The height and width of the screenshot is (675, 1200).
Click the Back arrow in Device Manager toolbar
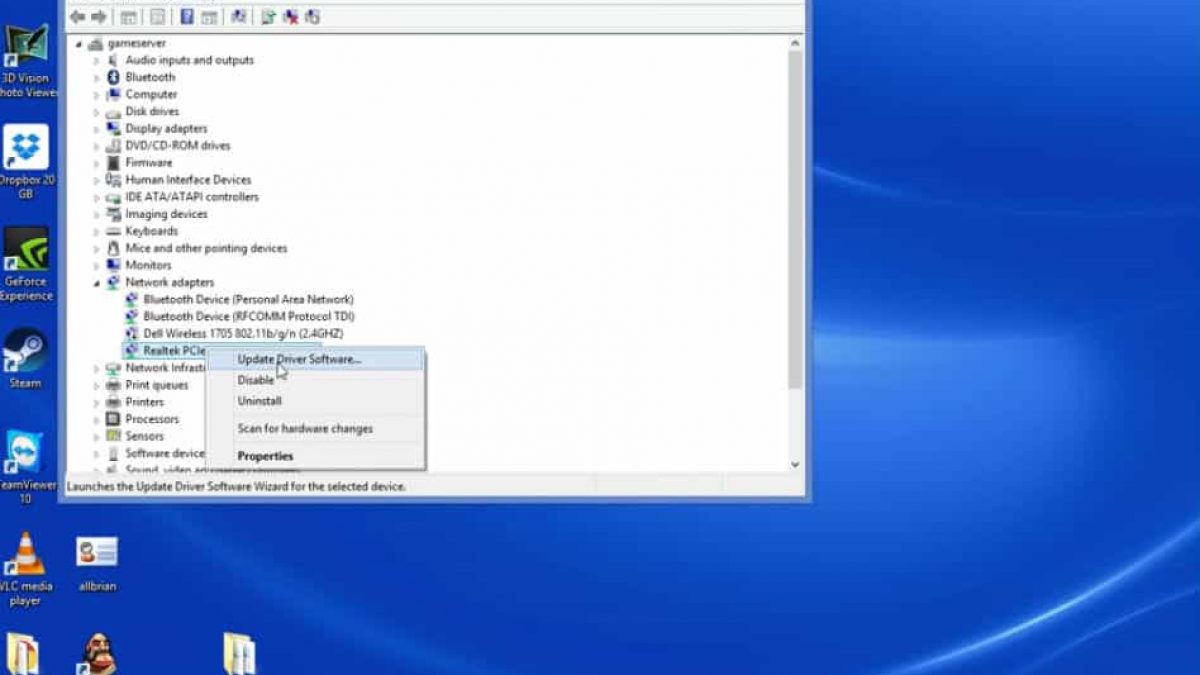click(x=78, y=17)
